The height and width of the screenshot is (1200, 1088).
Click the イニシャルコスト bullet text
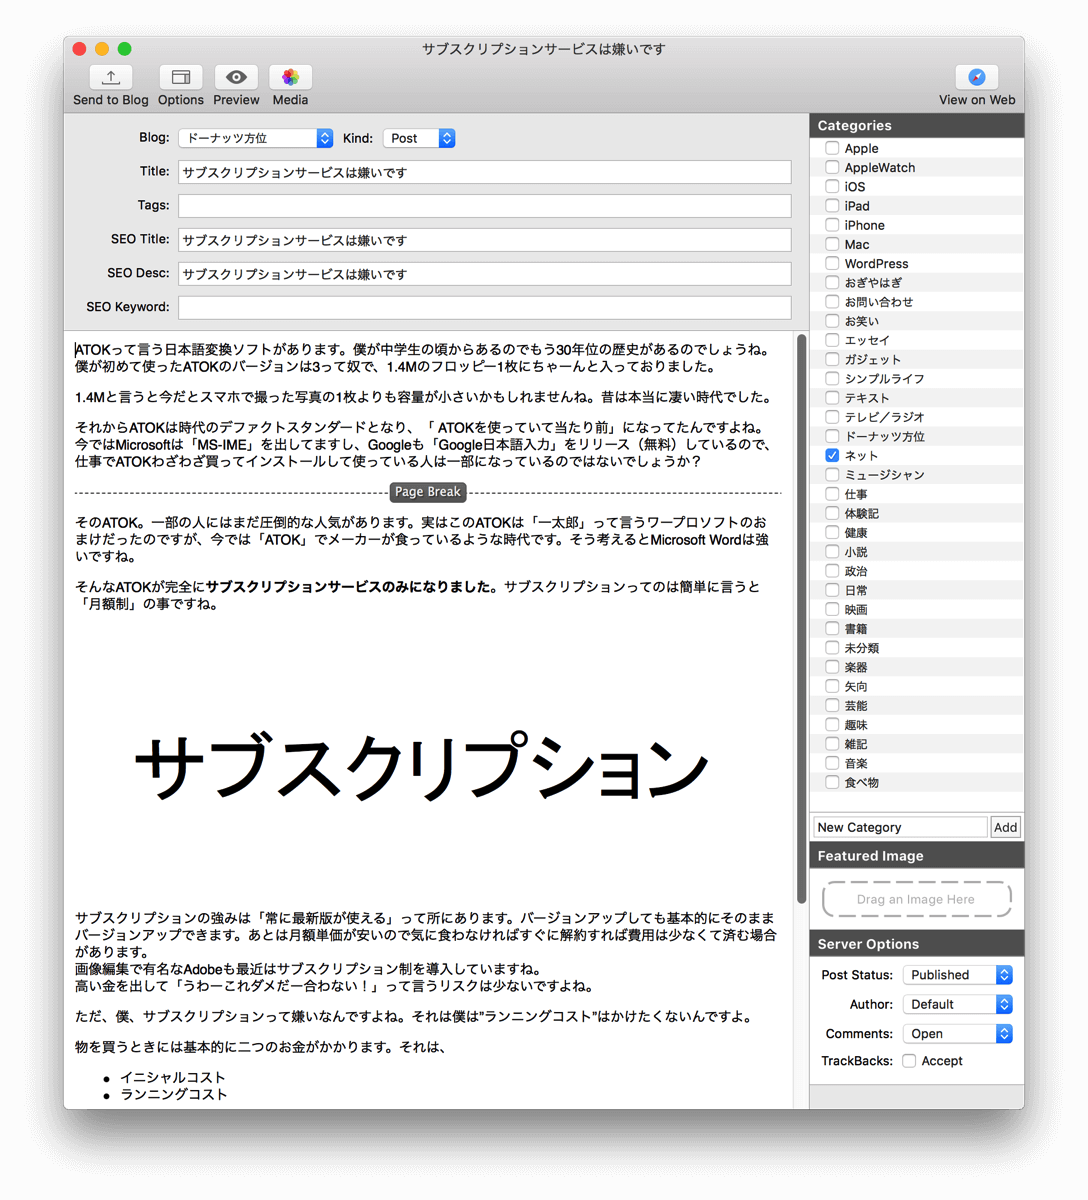click(173, 1077)
